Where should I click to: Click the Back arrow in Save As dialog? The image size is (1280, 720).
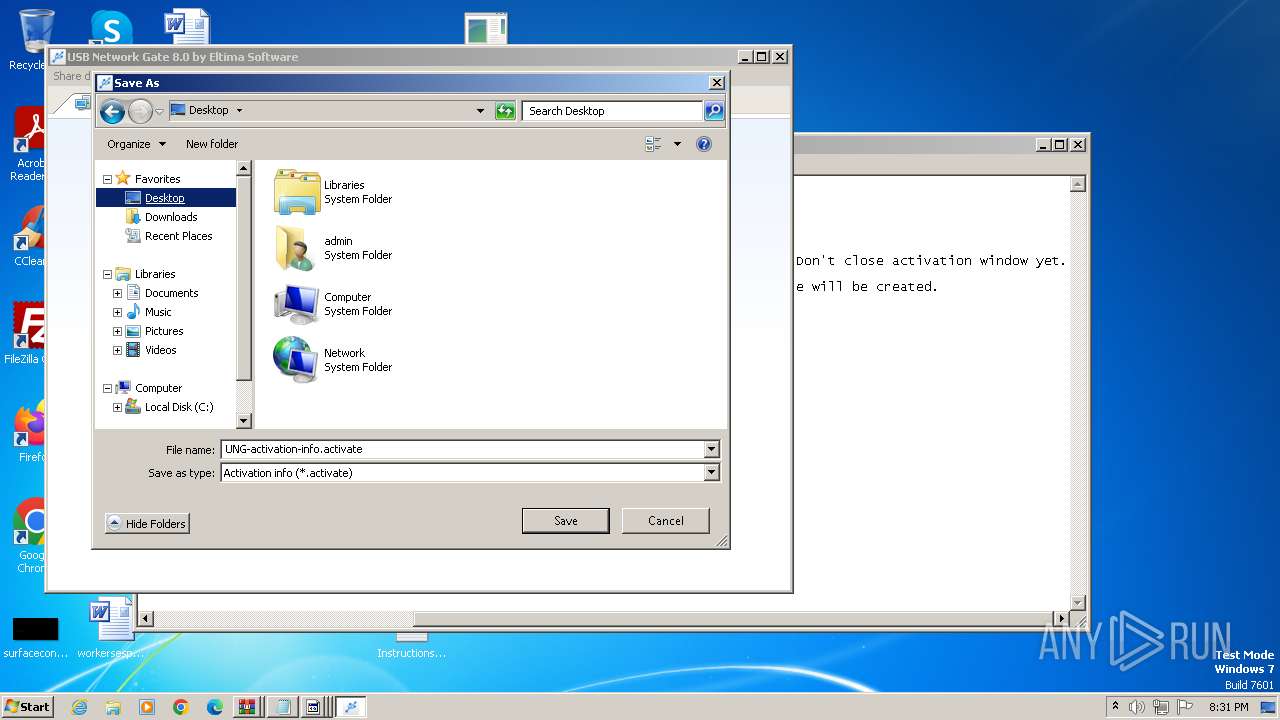112,111
